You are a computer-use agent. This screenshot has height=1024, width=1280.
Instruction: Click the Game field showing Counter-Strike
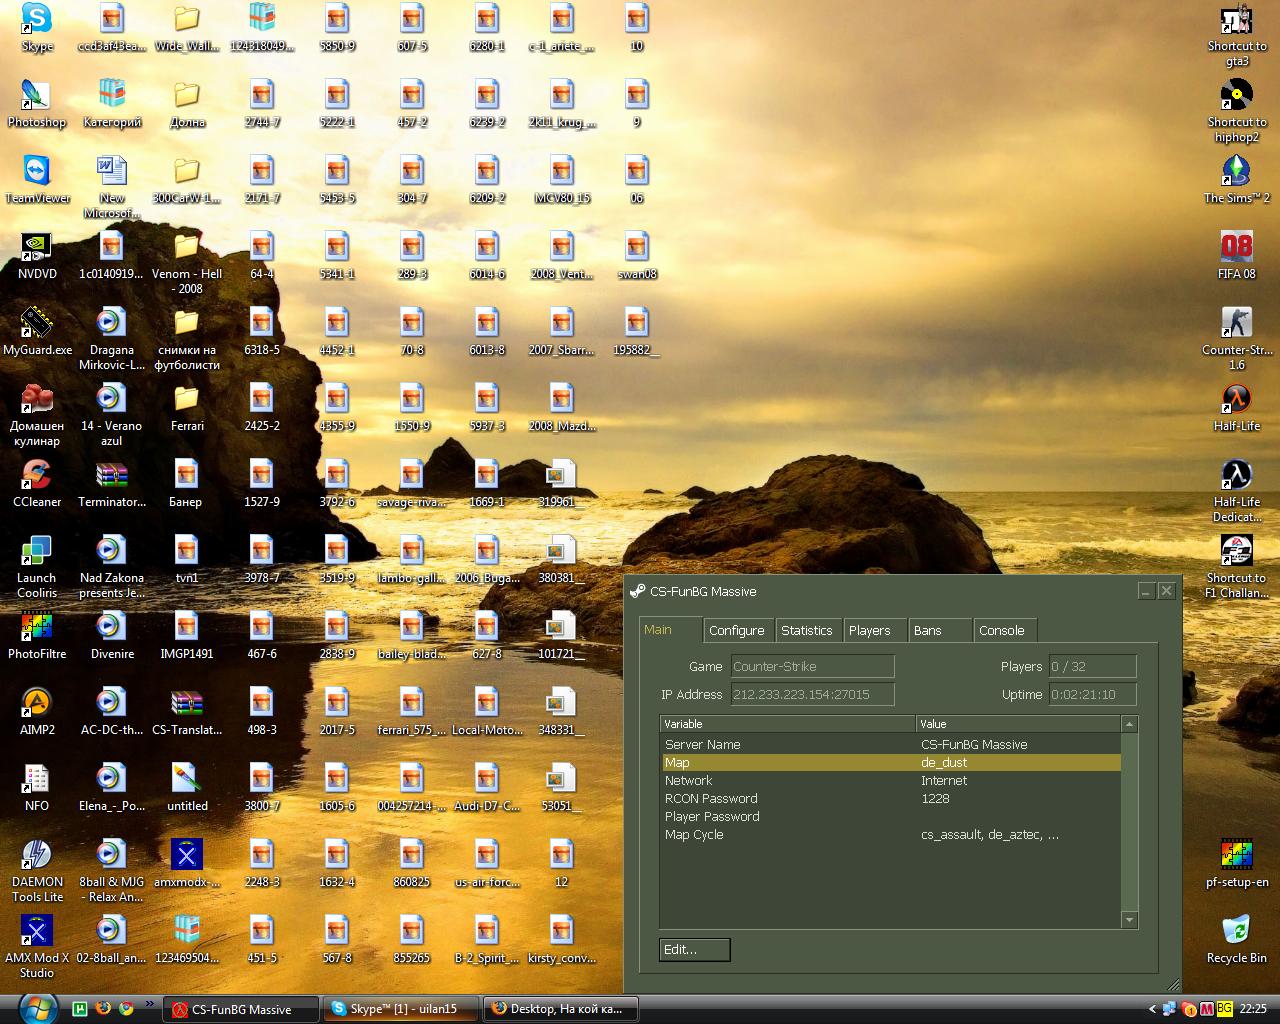(812, 666)
